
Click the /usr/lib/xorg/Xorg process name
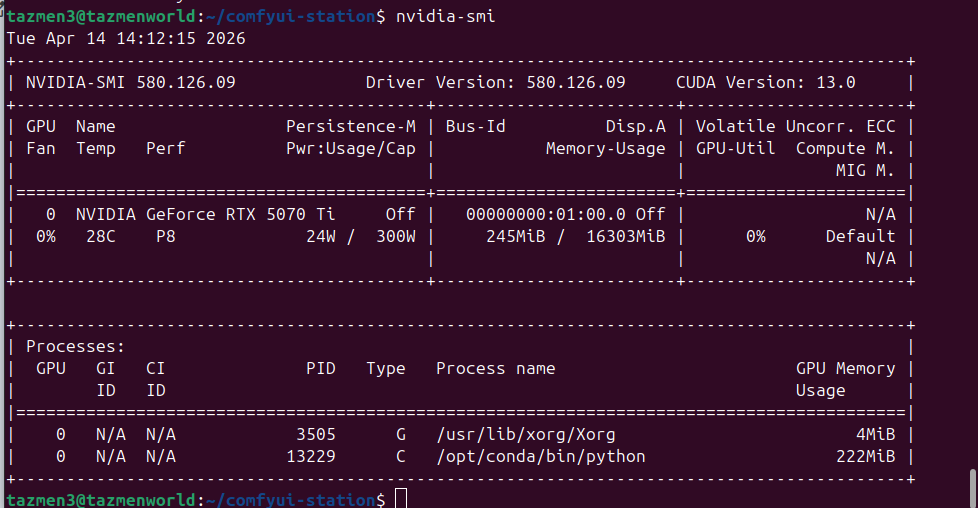(525, 435)
